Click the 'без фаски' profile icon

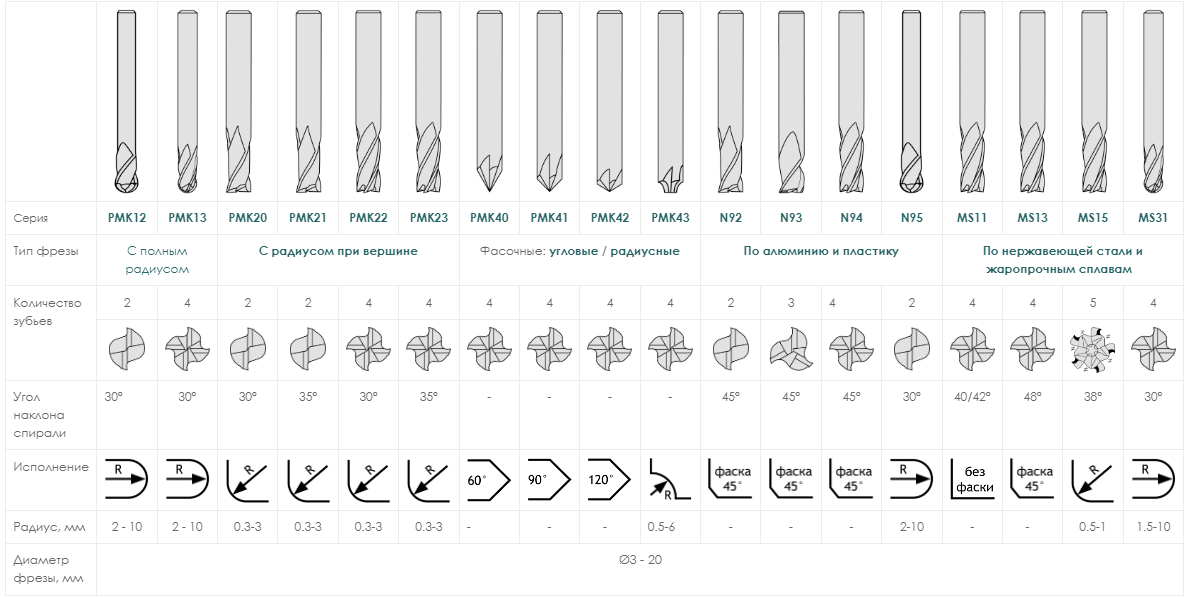(973, 478)
